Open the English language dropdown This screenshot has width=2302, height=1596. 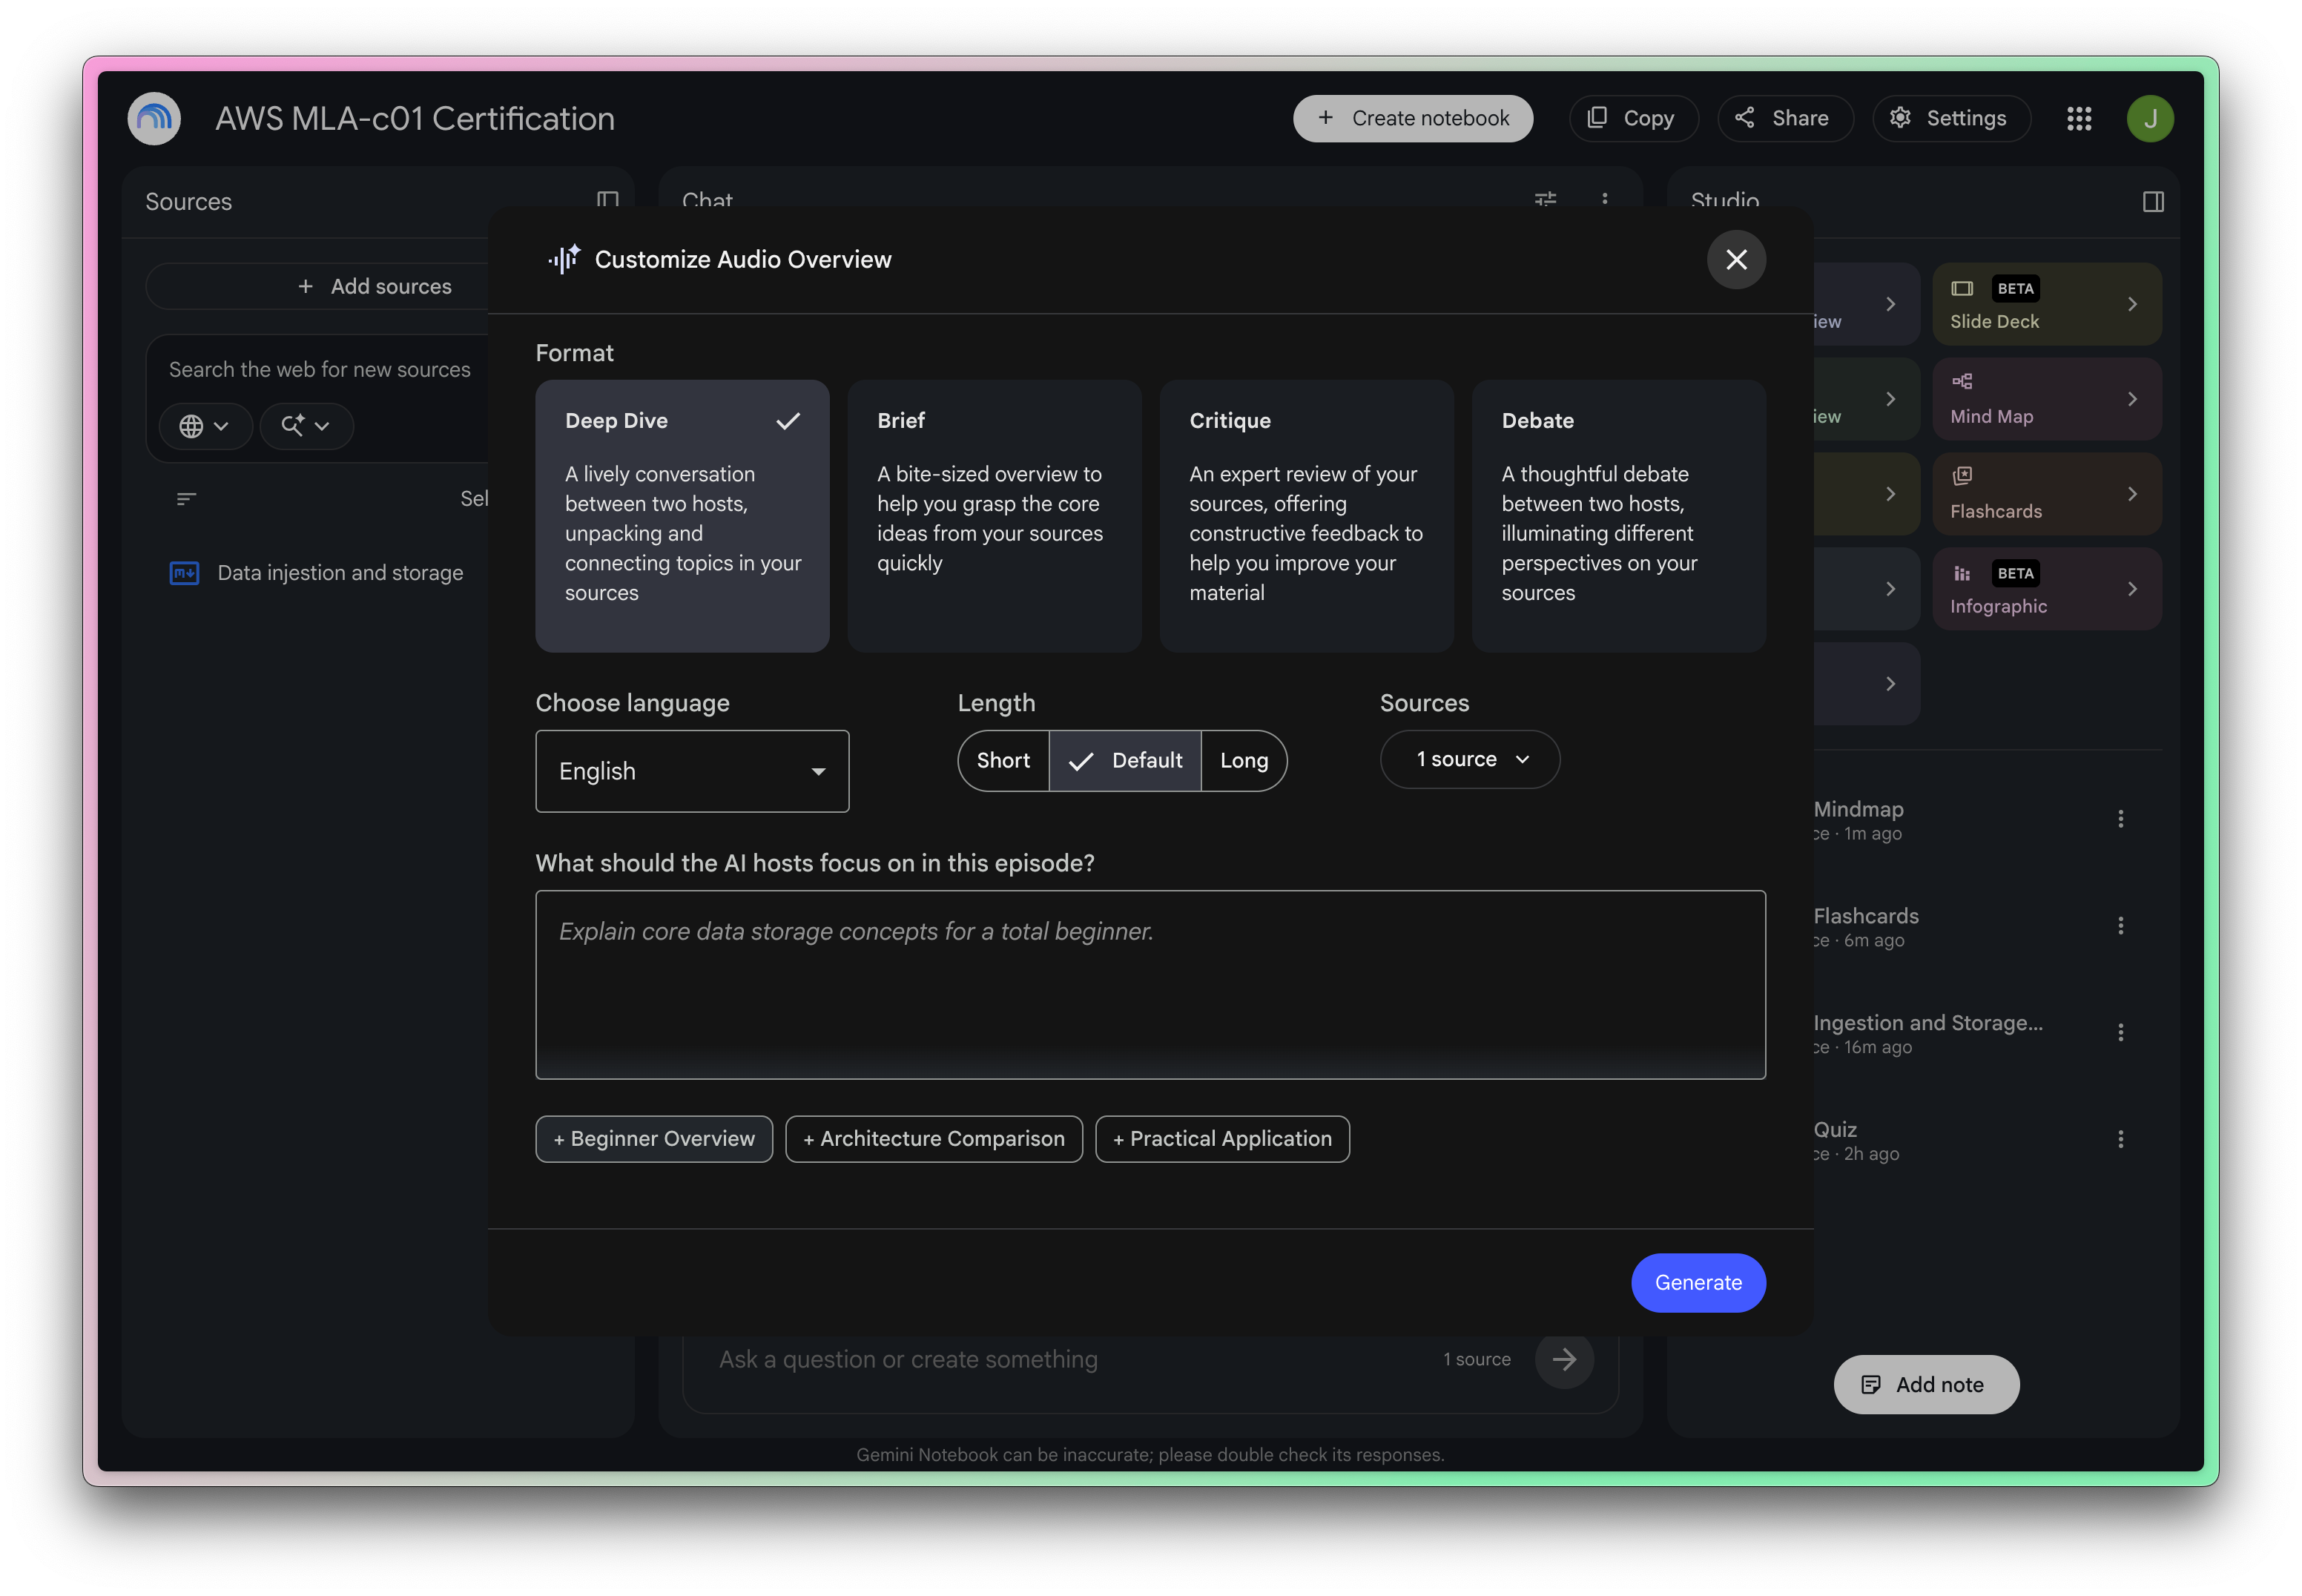(692, 771)
